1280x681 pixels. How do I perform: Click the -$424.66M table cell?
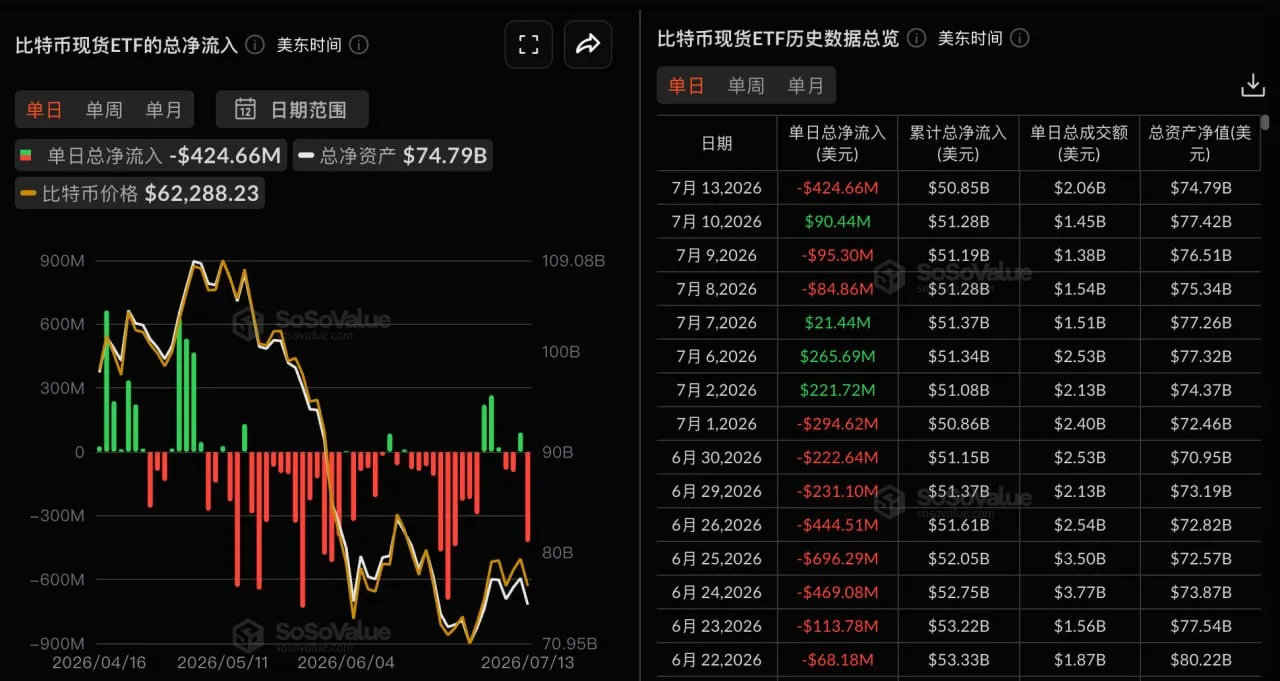pos(837,188)
